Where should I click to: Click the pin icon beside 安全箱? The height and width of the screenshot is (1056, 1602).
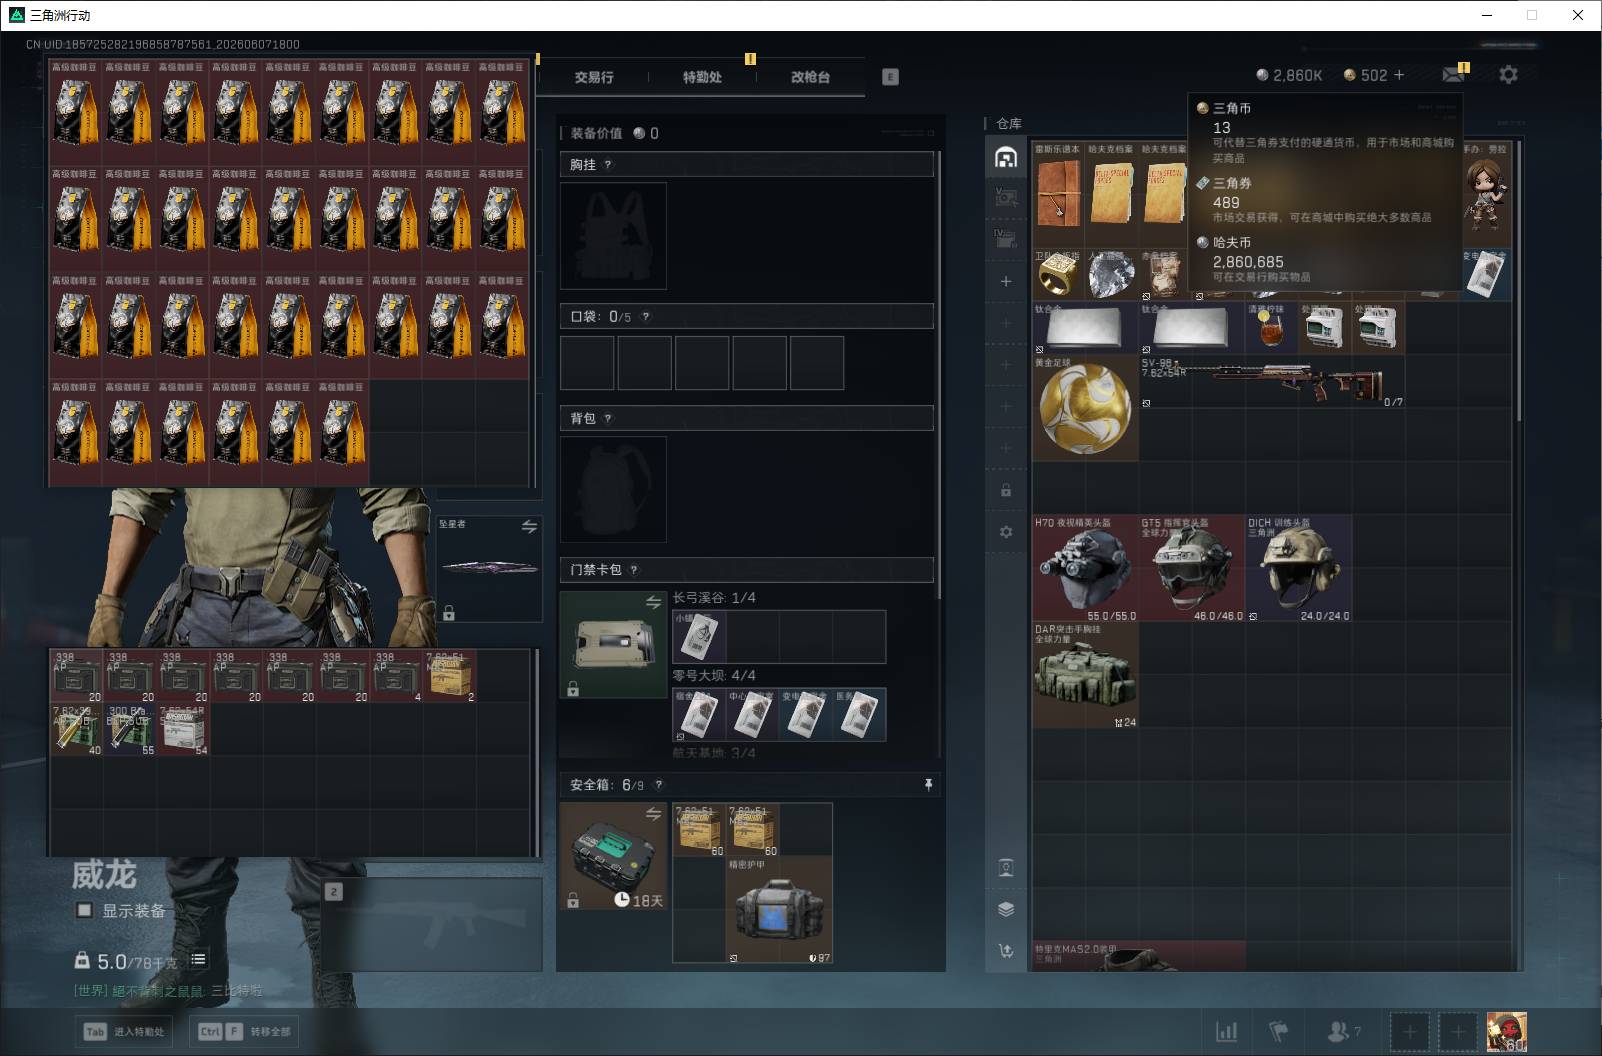pyautogui.click(x=928, y=785)
